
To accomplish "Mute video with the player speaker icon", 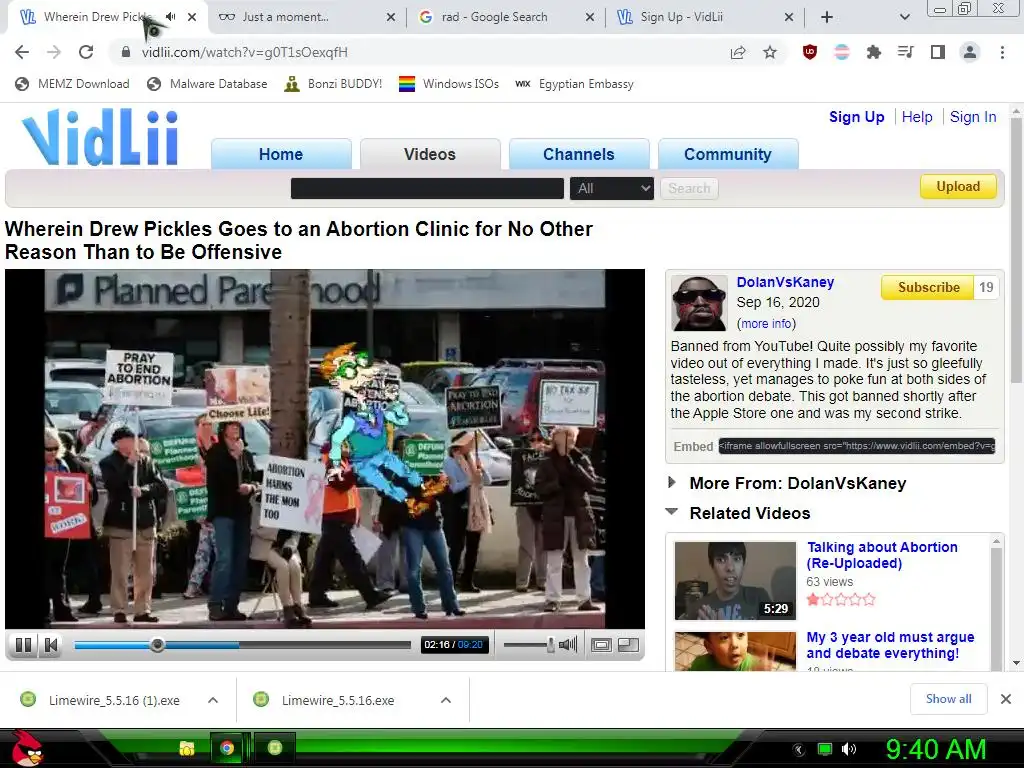I will point(568,645).
